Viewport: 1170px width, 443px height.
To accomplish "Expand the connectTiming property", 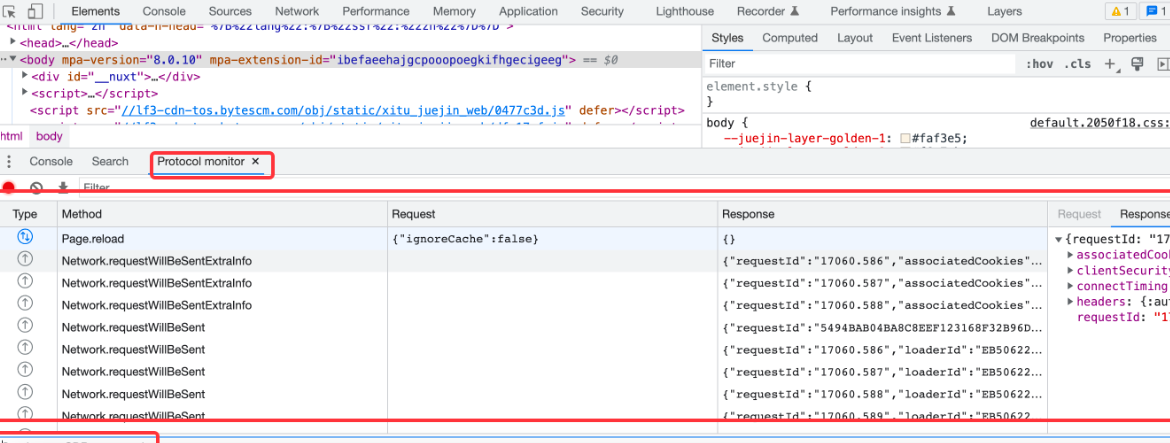I will pos(1072,286).
